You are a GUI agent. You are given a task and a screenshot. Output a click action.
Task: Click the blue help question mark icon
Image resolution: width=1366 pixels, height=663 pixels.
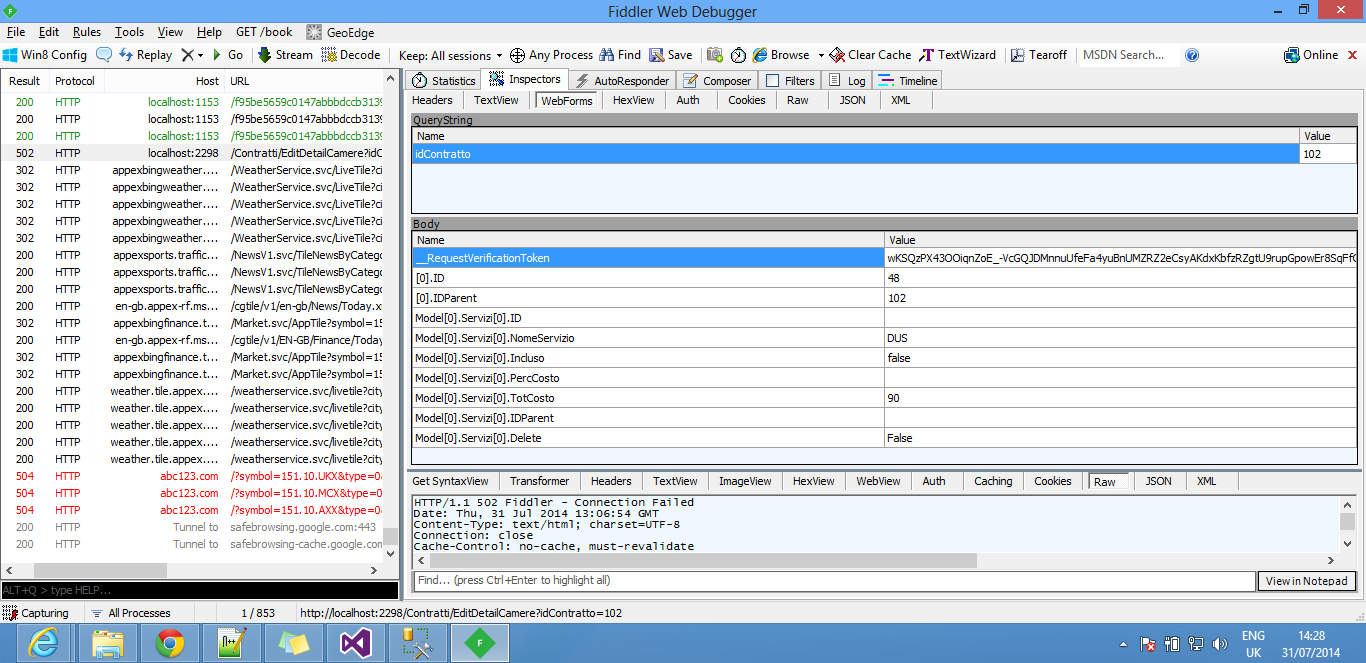click(x=1192, y=55)
